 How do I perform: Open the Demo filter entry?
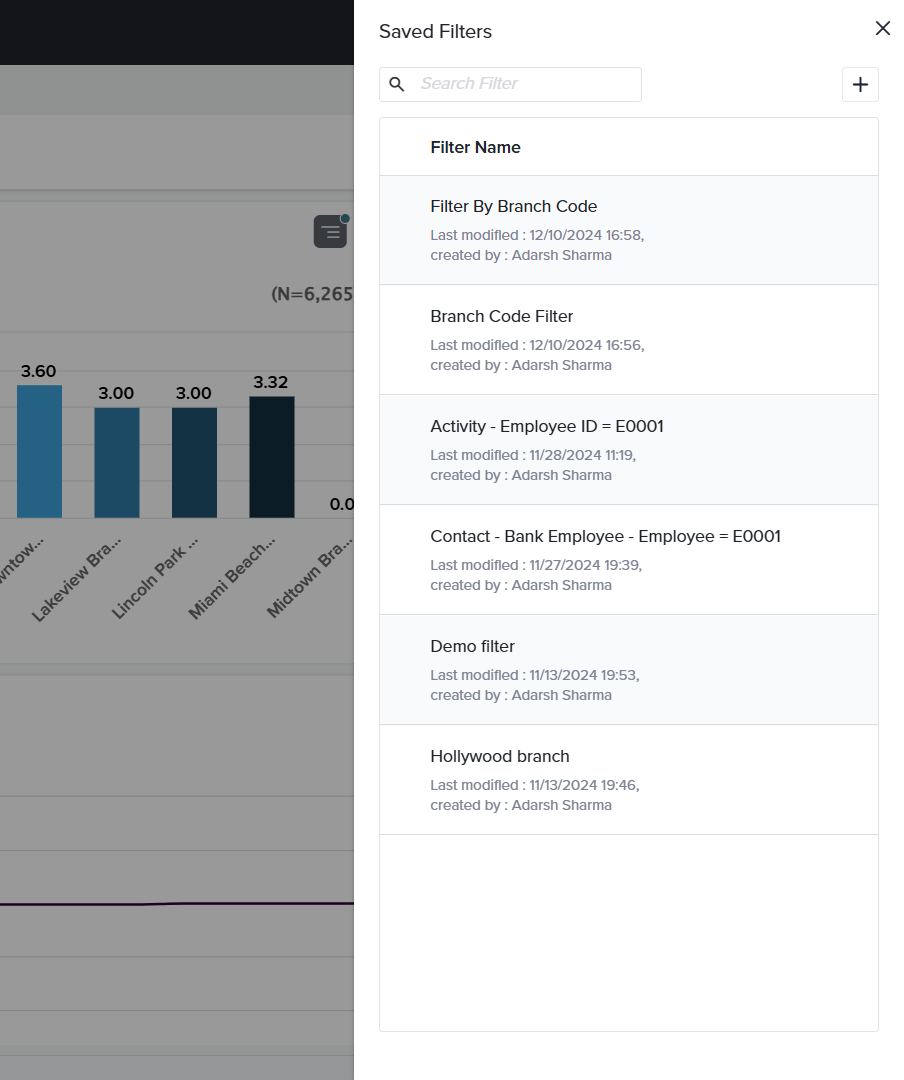pos(472,647)
